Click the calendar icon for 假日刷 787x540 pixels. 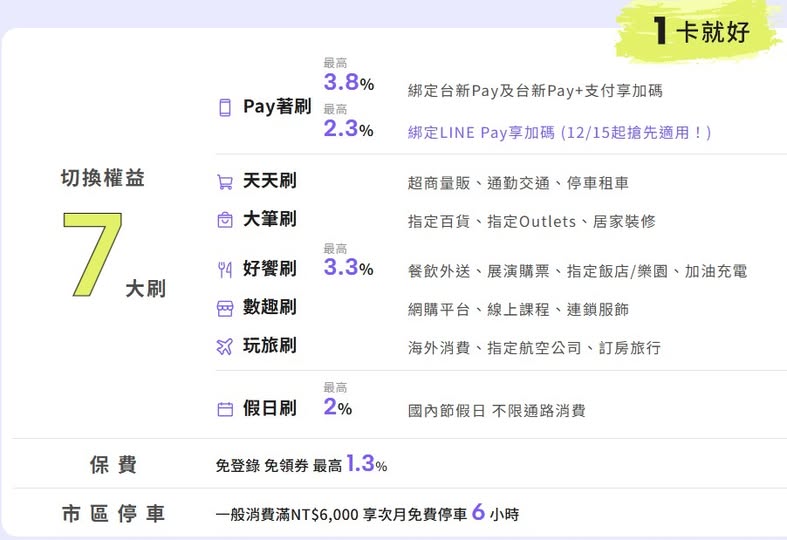(225, 409)
